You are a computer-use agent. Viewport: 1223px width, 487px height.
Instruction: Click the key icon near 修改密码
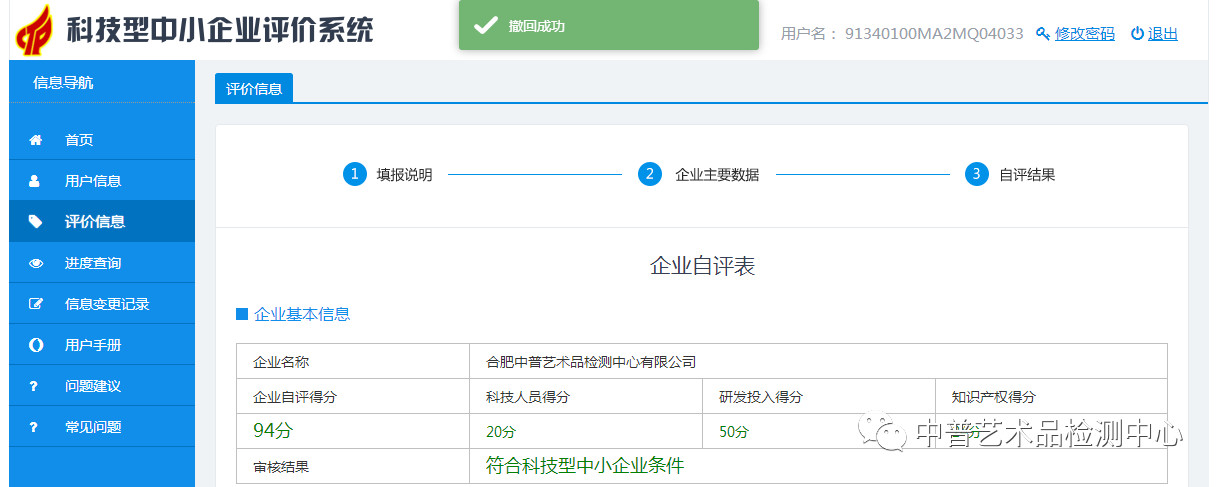tap(1043, 33)
